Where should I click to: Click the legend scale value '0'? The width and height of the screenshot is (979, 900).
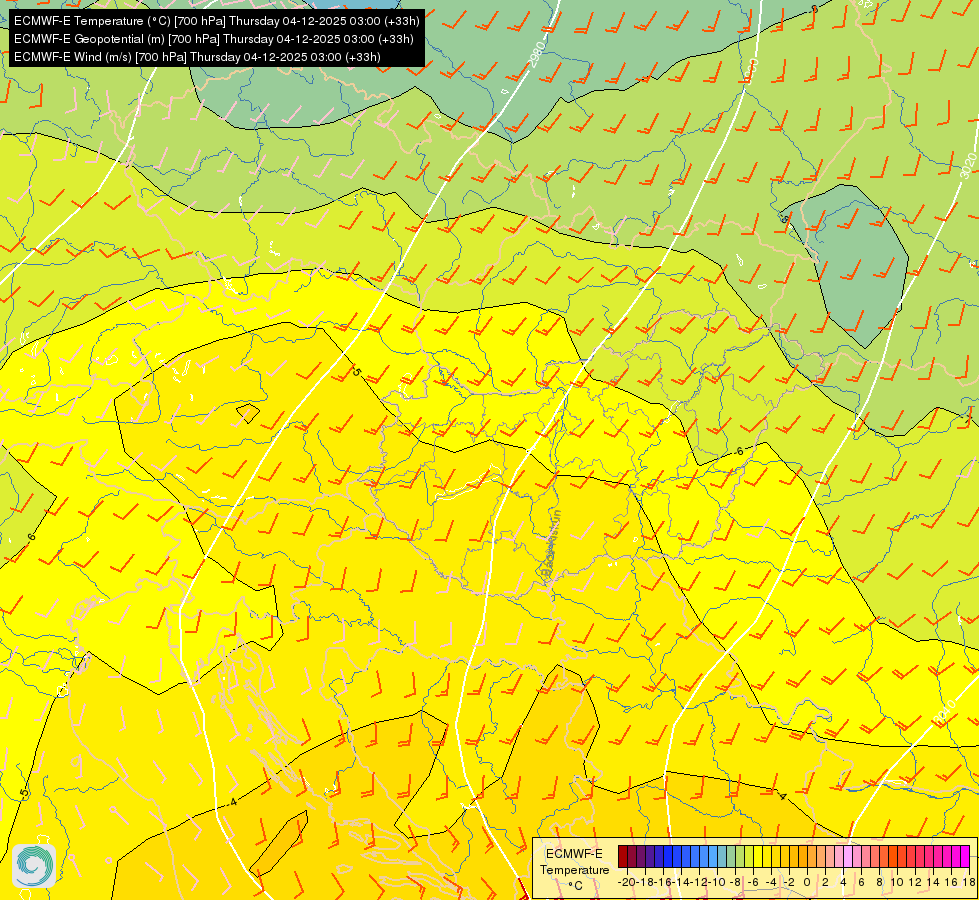pos(807,882)
